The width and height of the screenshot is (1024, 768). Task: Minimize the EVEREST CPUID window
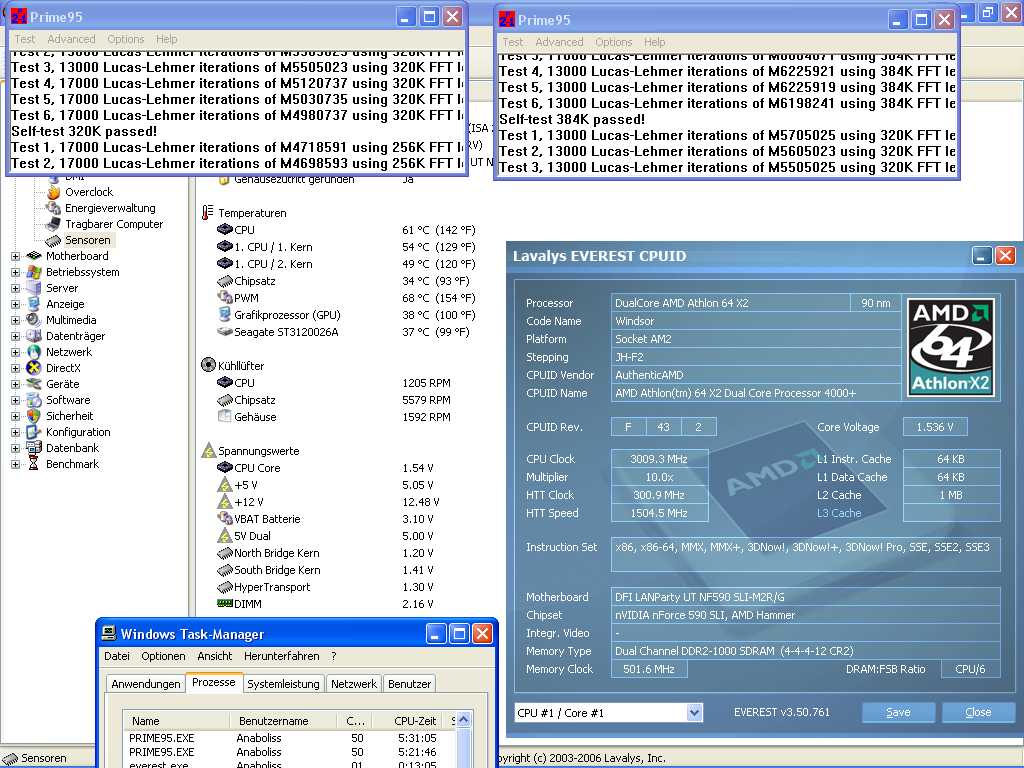[982, 255]
